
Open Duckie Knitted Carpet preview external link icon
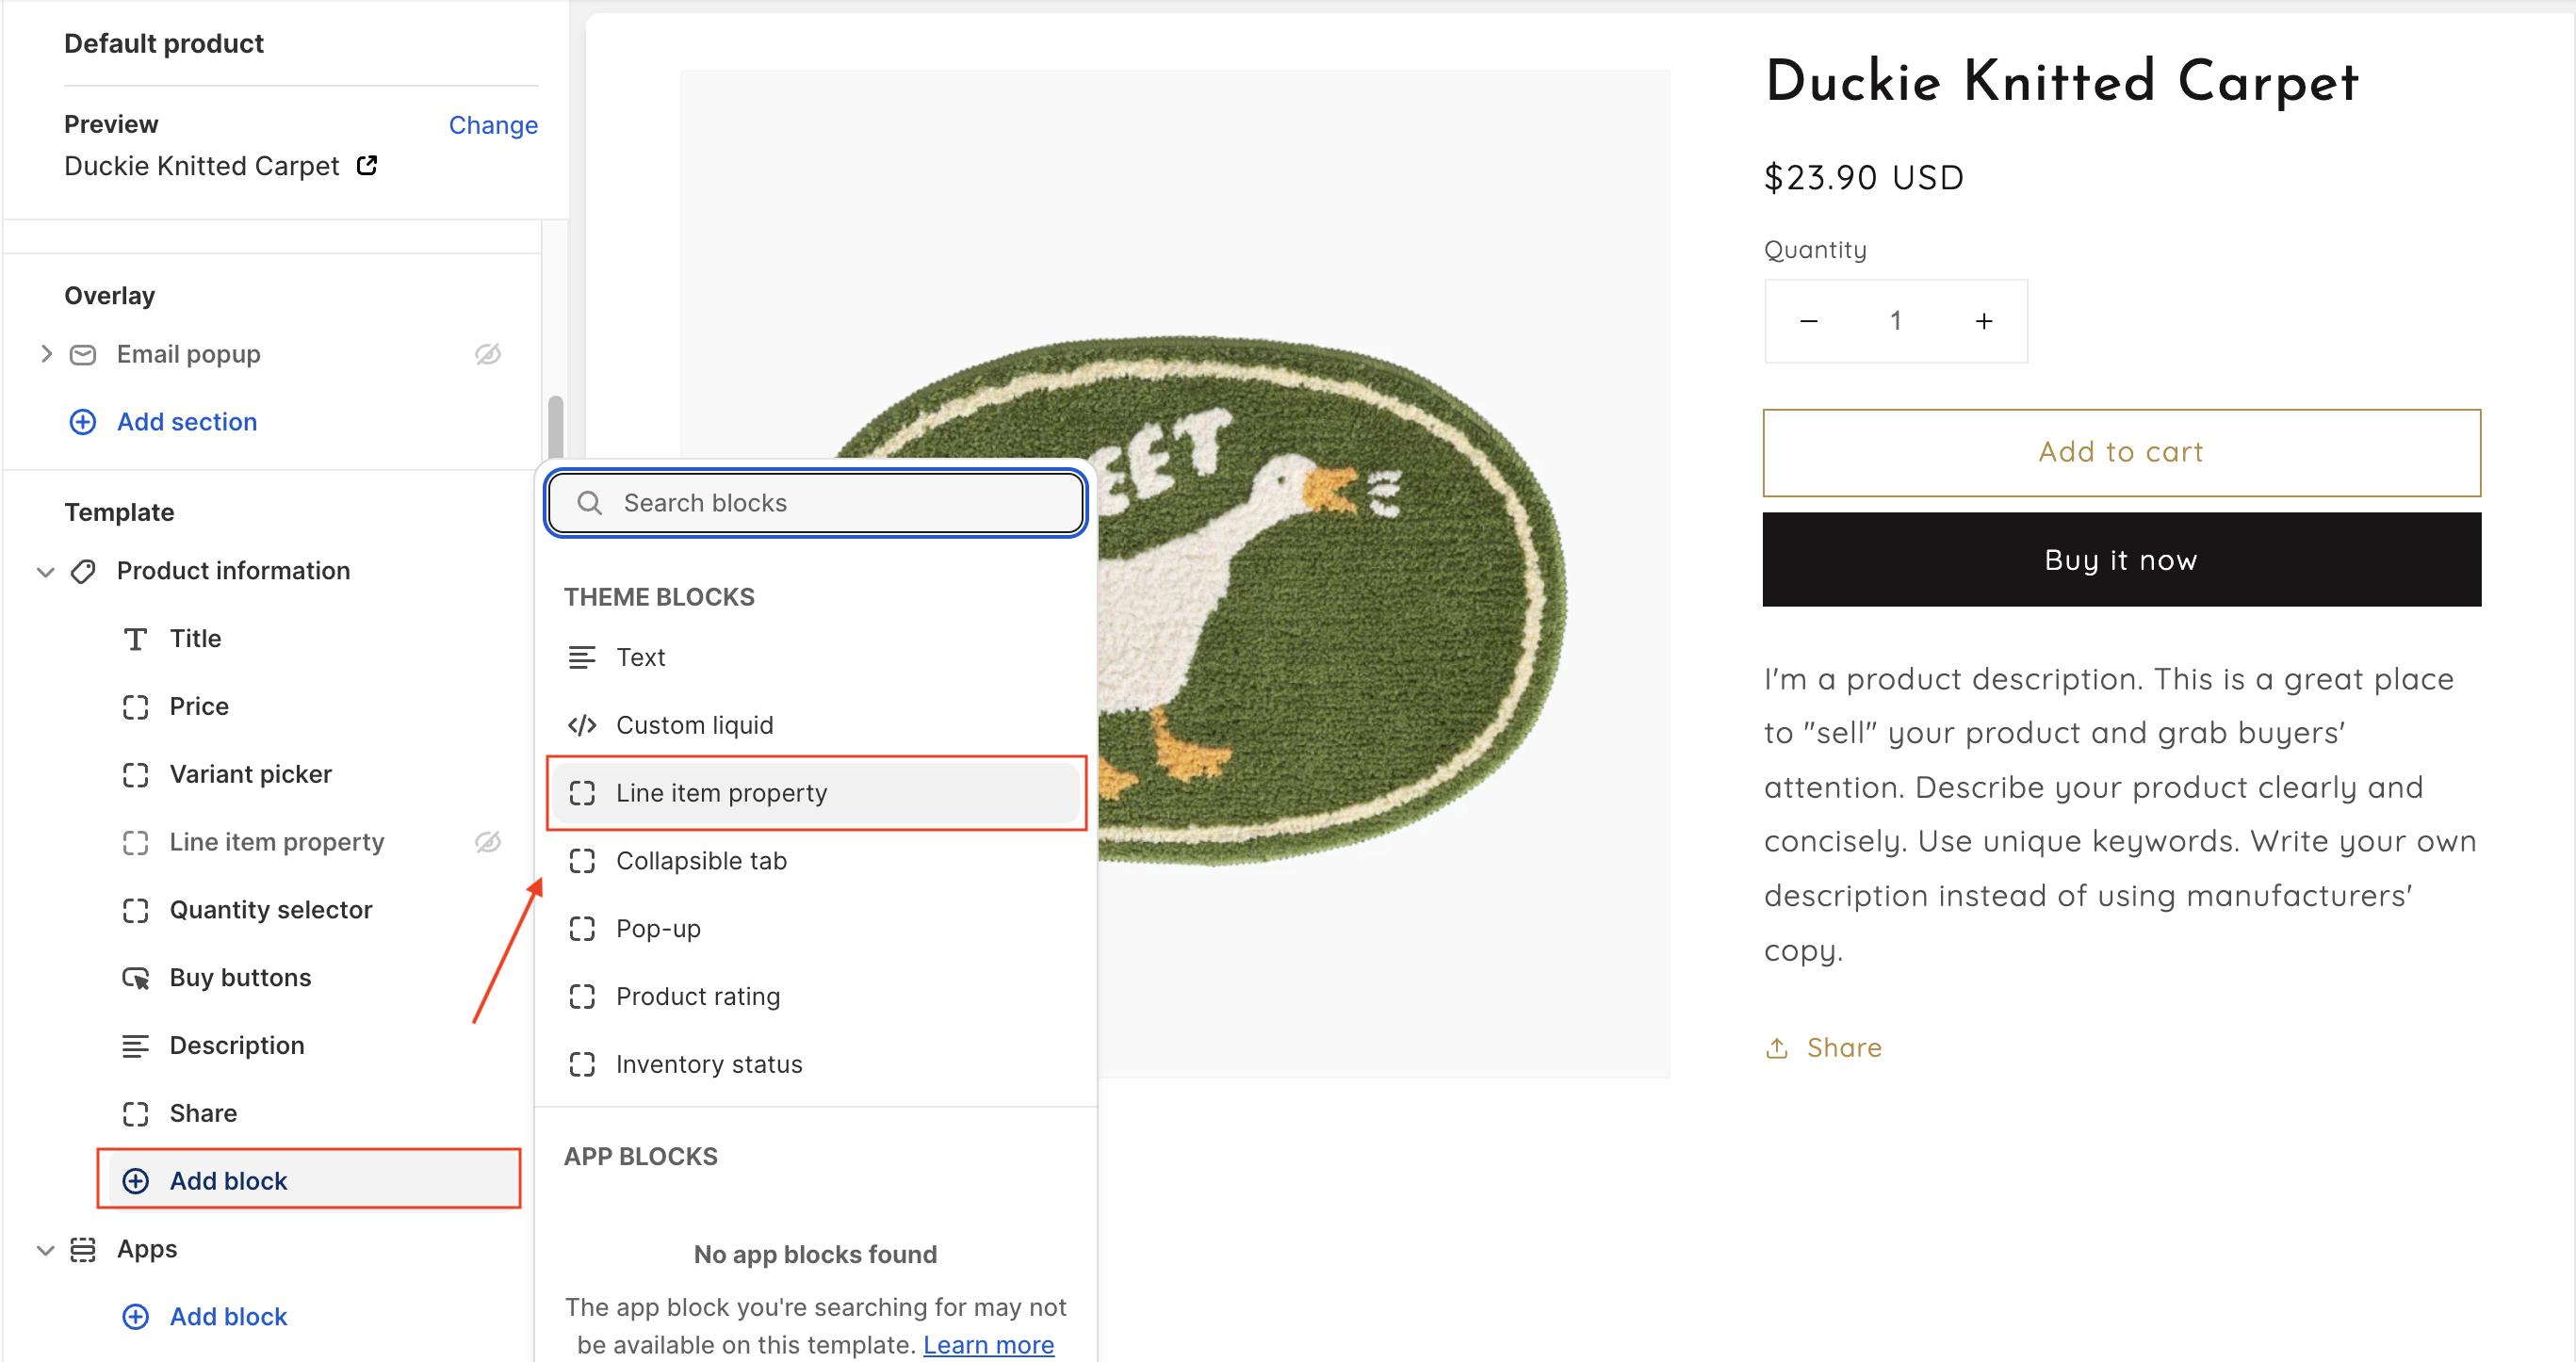coord(367,165)
